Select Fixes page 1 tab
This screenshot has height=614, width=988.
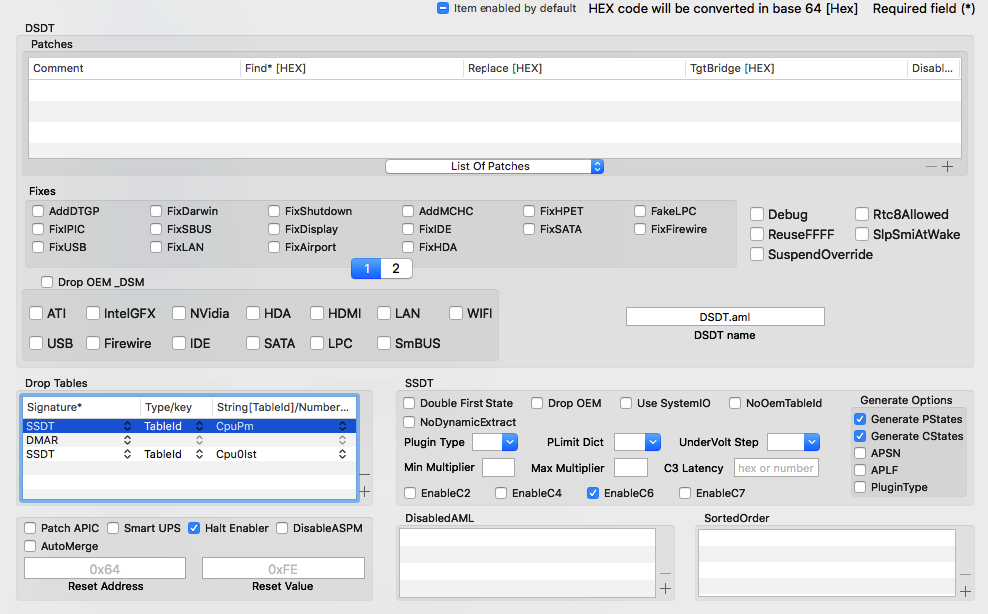coord(367,268)
